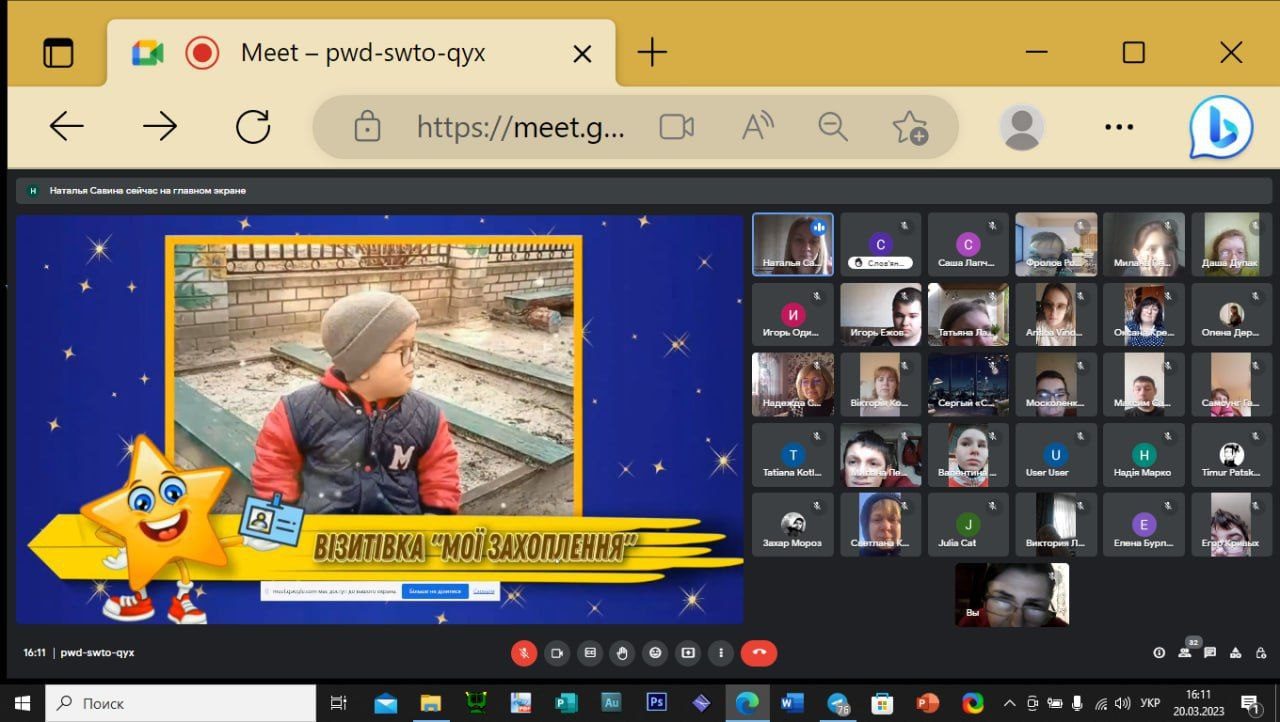1280x722 pixels.
Task: Open Meet's three-dot more options menu
Action: coord(721,653)
